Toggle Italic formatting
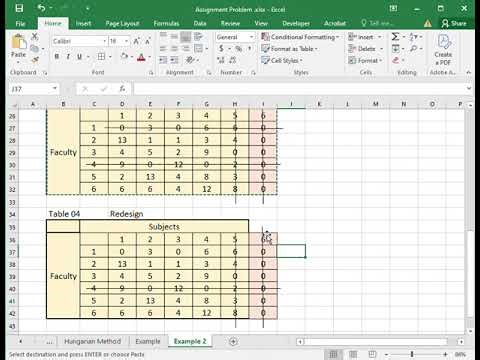 [68, 57]
